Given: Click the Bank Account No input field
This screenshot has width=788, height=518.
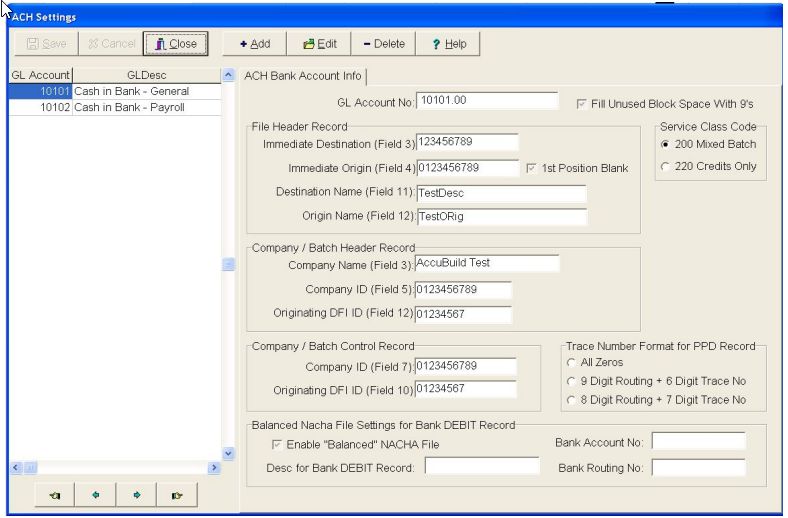Looking at the screenshot, I should click(x=699, y=441).
